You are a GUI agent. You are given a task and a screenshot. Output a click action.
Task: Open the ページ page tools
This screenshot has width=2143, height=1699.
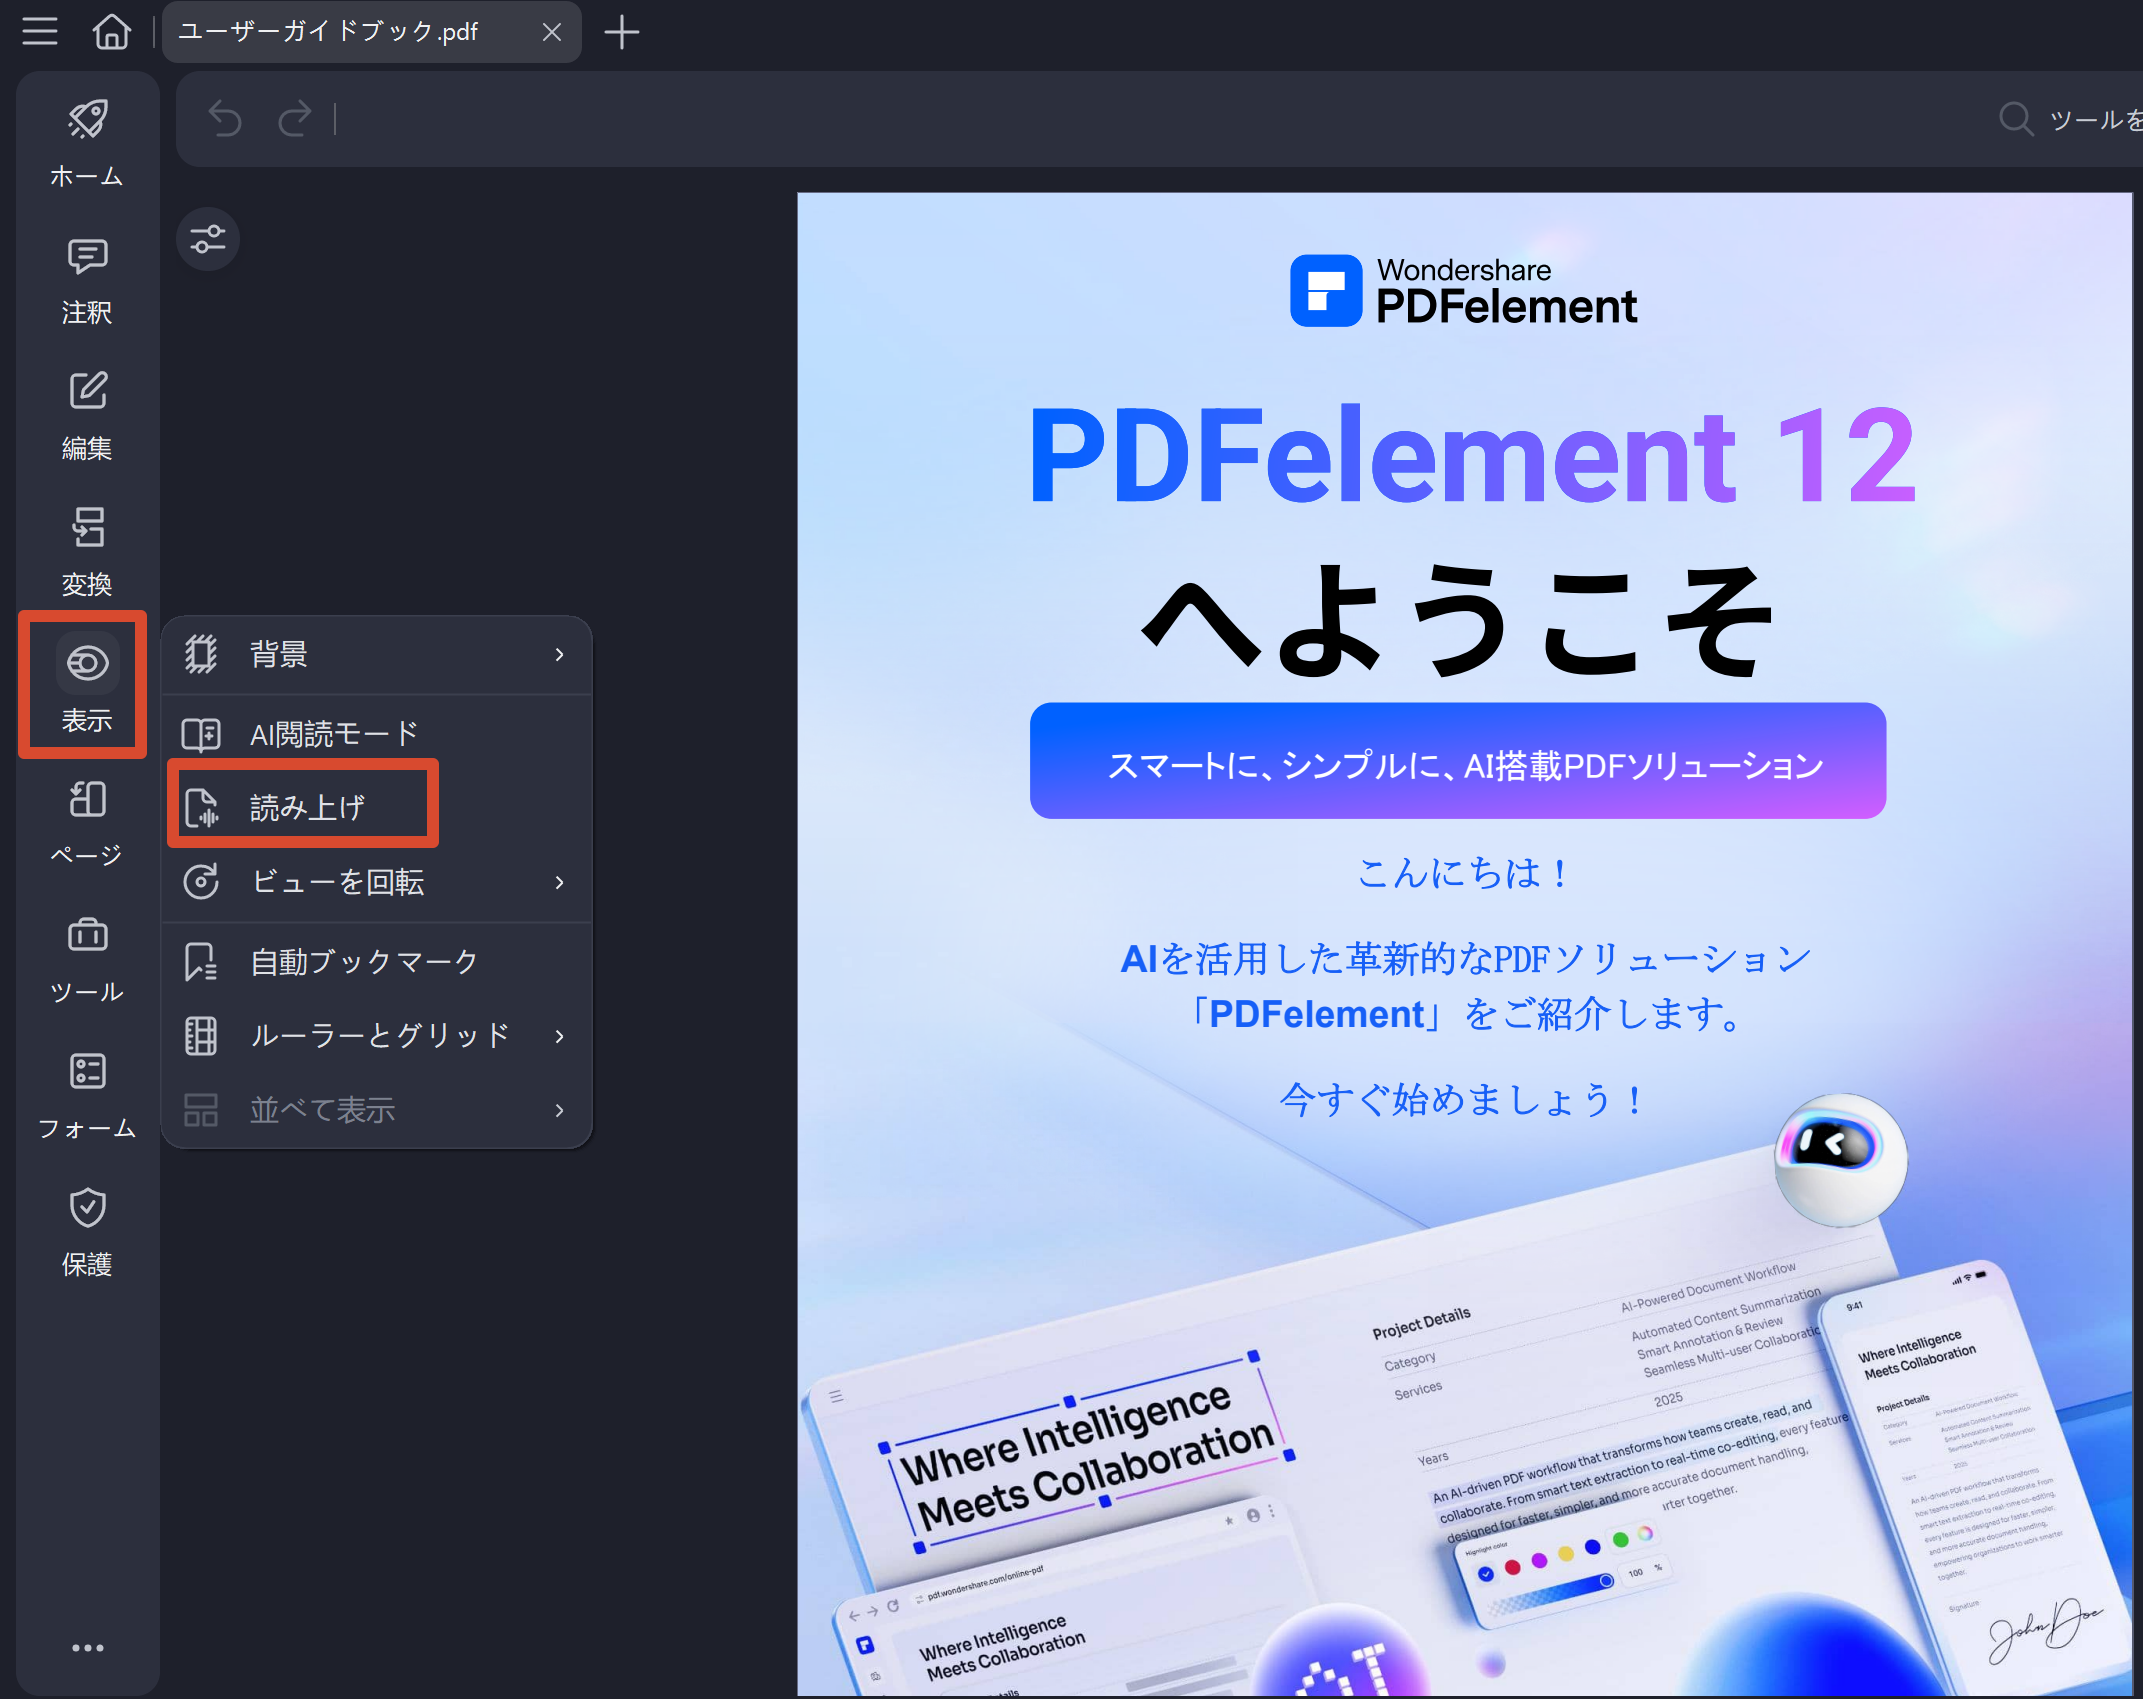[87, 823]
